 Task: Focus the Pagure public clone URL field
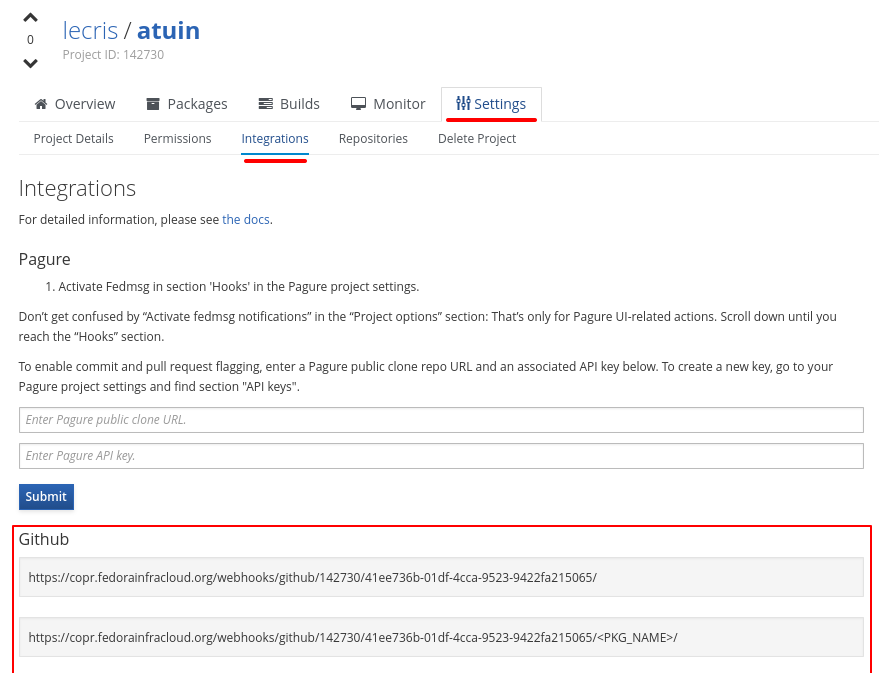[441, 420]
